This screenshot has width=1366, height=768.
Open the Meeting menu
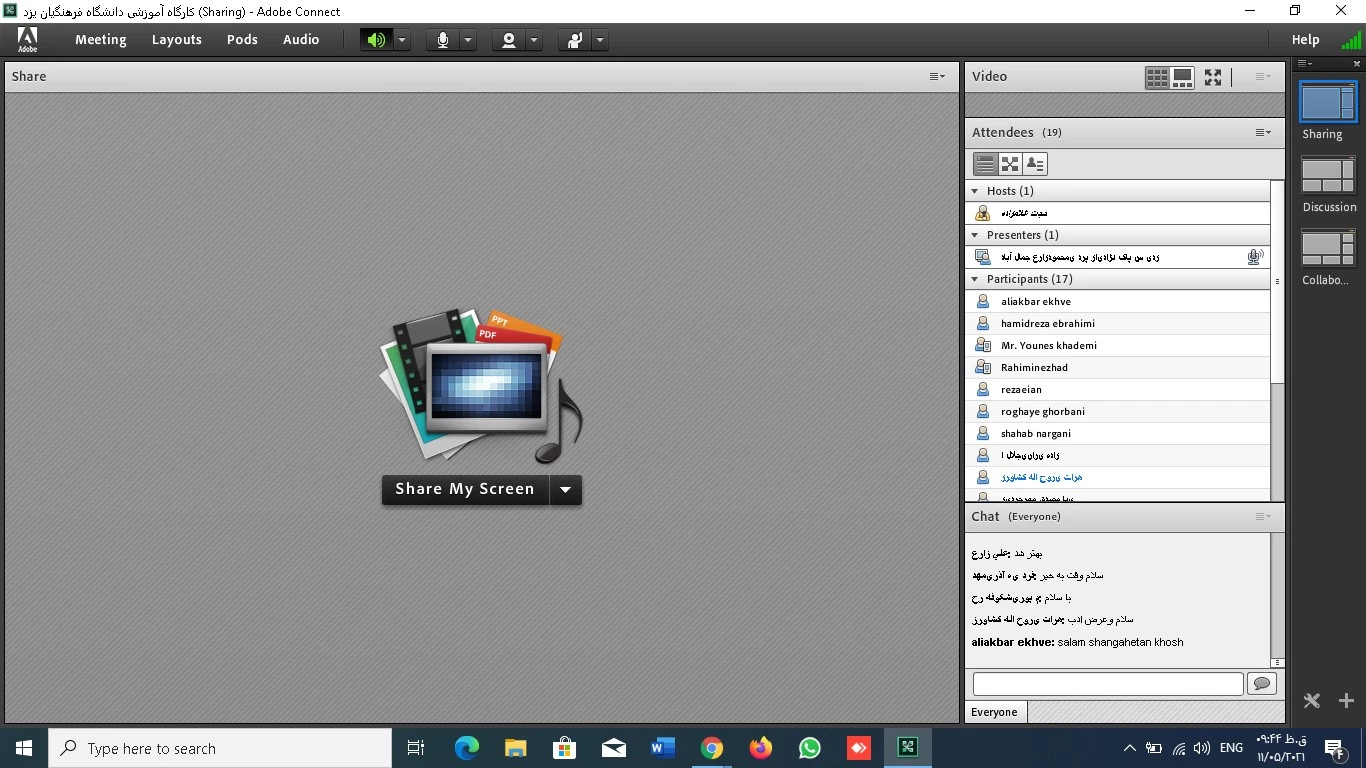(x=100, y=40)
